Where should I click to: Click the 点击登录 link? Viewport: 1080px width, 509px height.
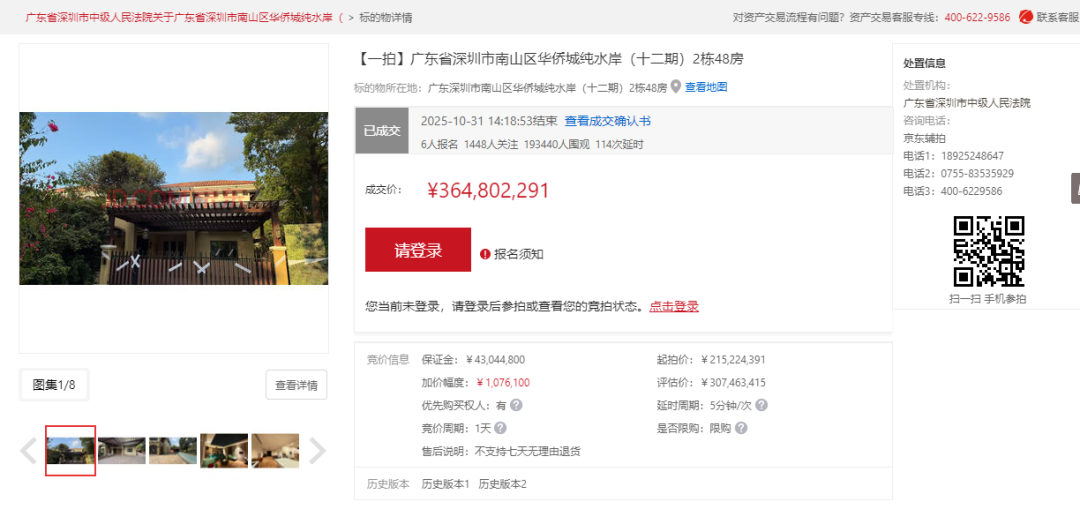[x=674, y=306]
